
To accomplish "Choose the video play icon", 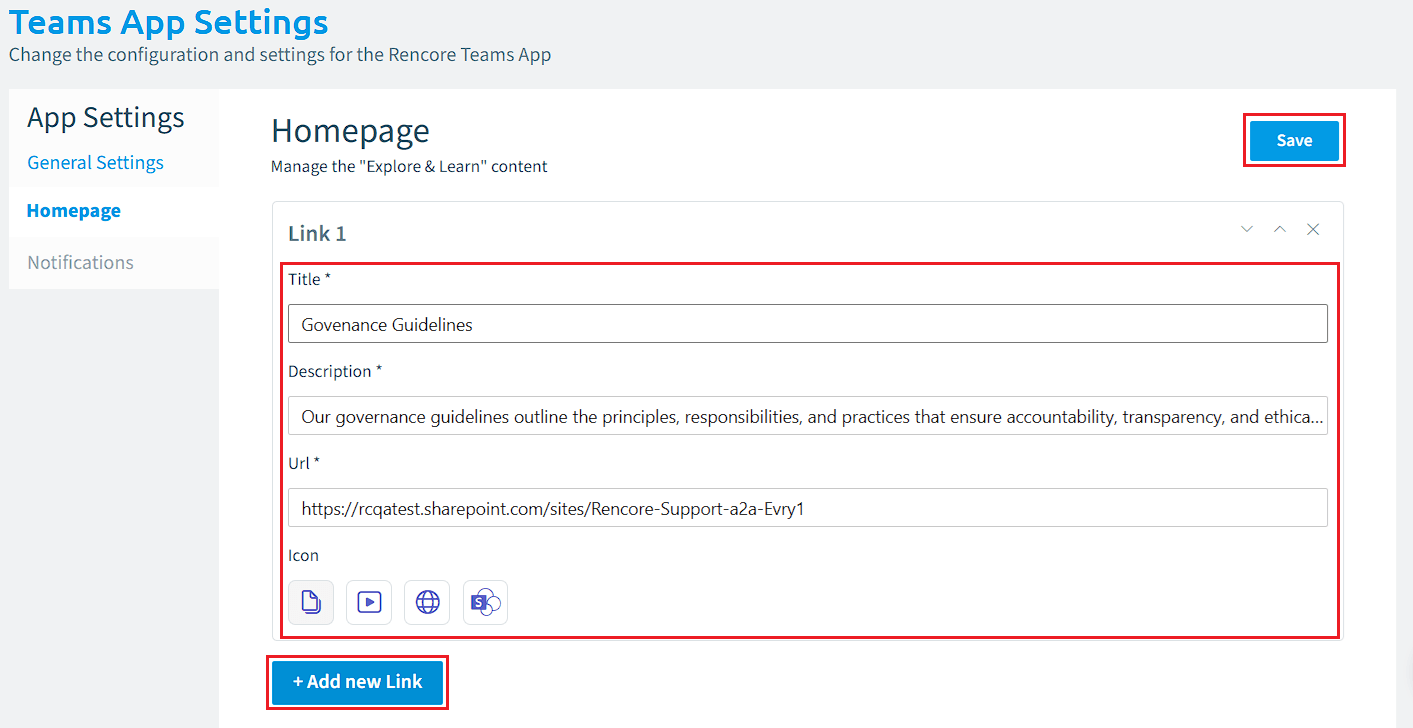I will click(369, 602).
